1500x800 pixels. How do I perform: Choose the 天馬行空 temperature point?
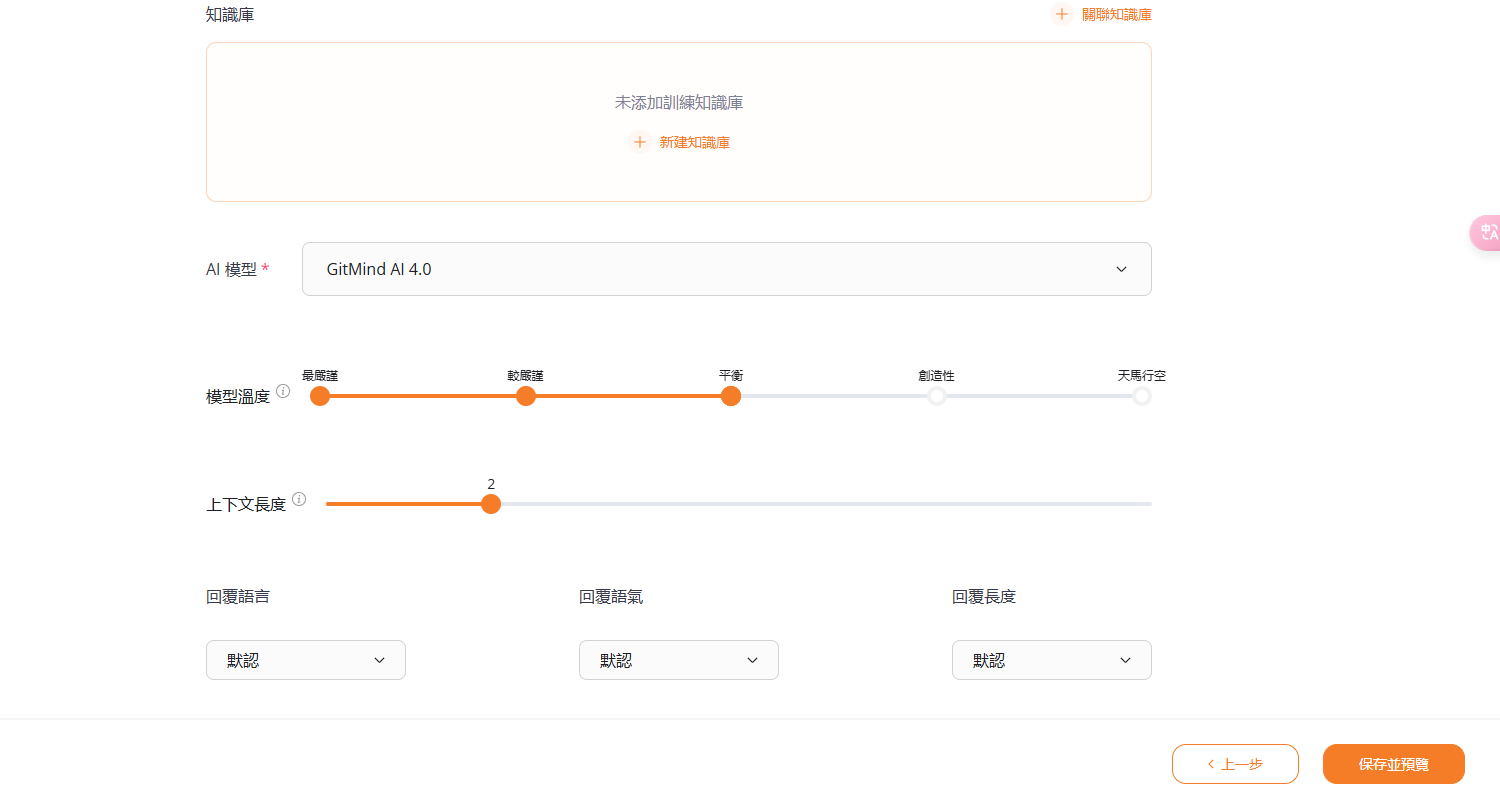1142,396
